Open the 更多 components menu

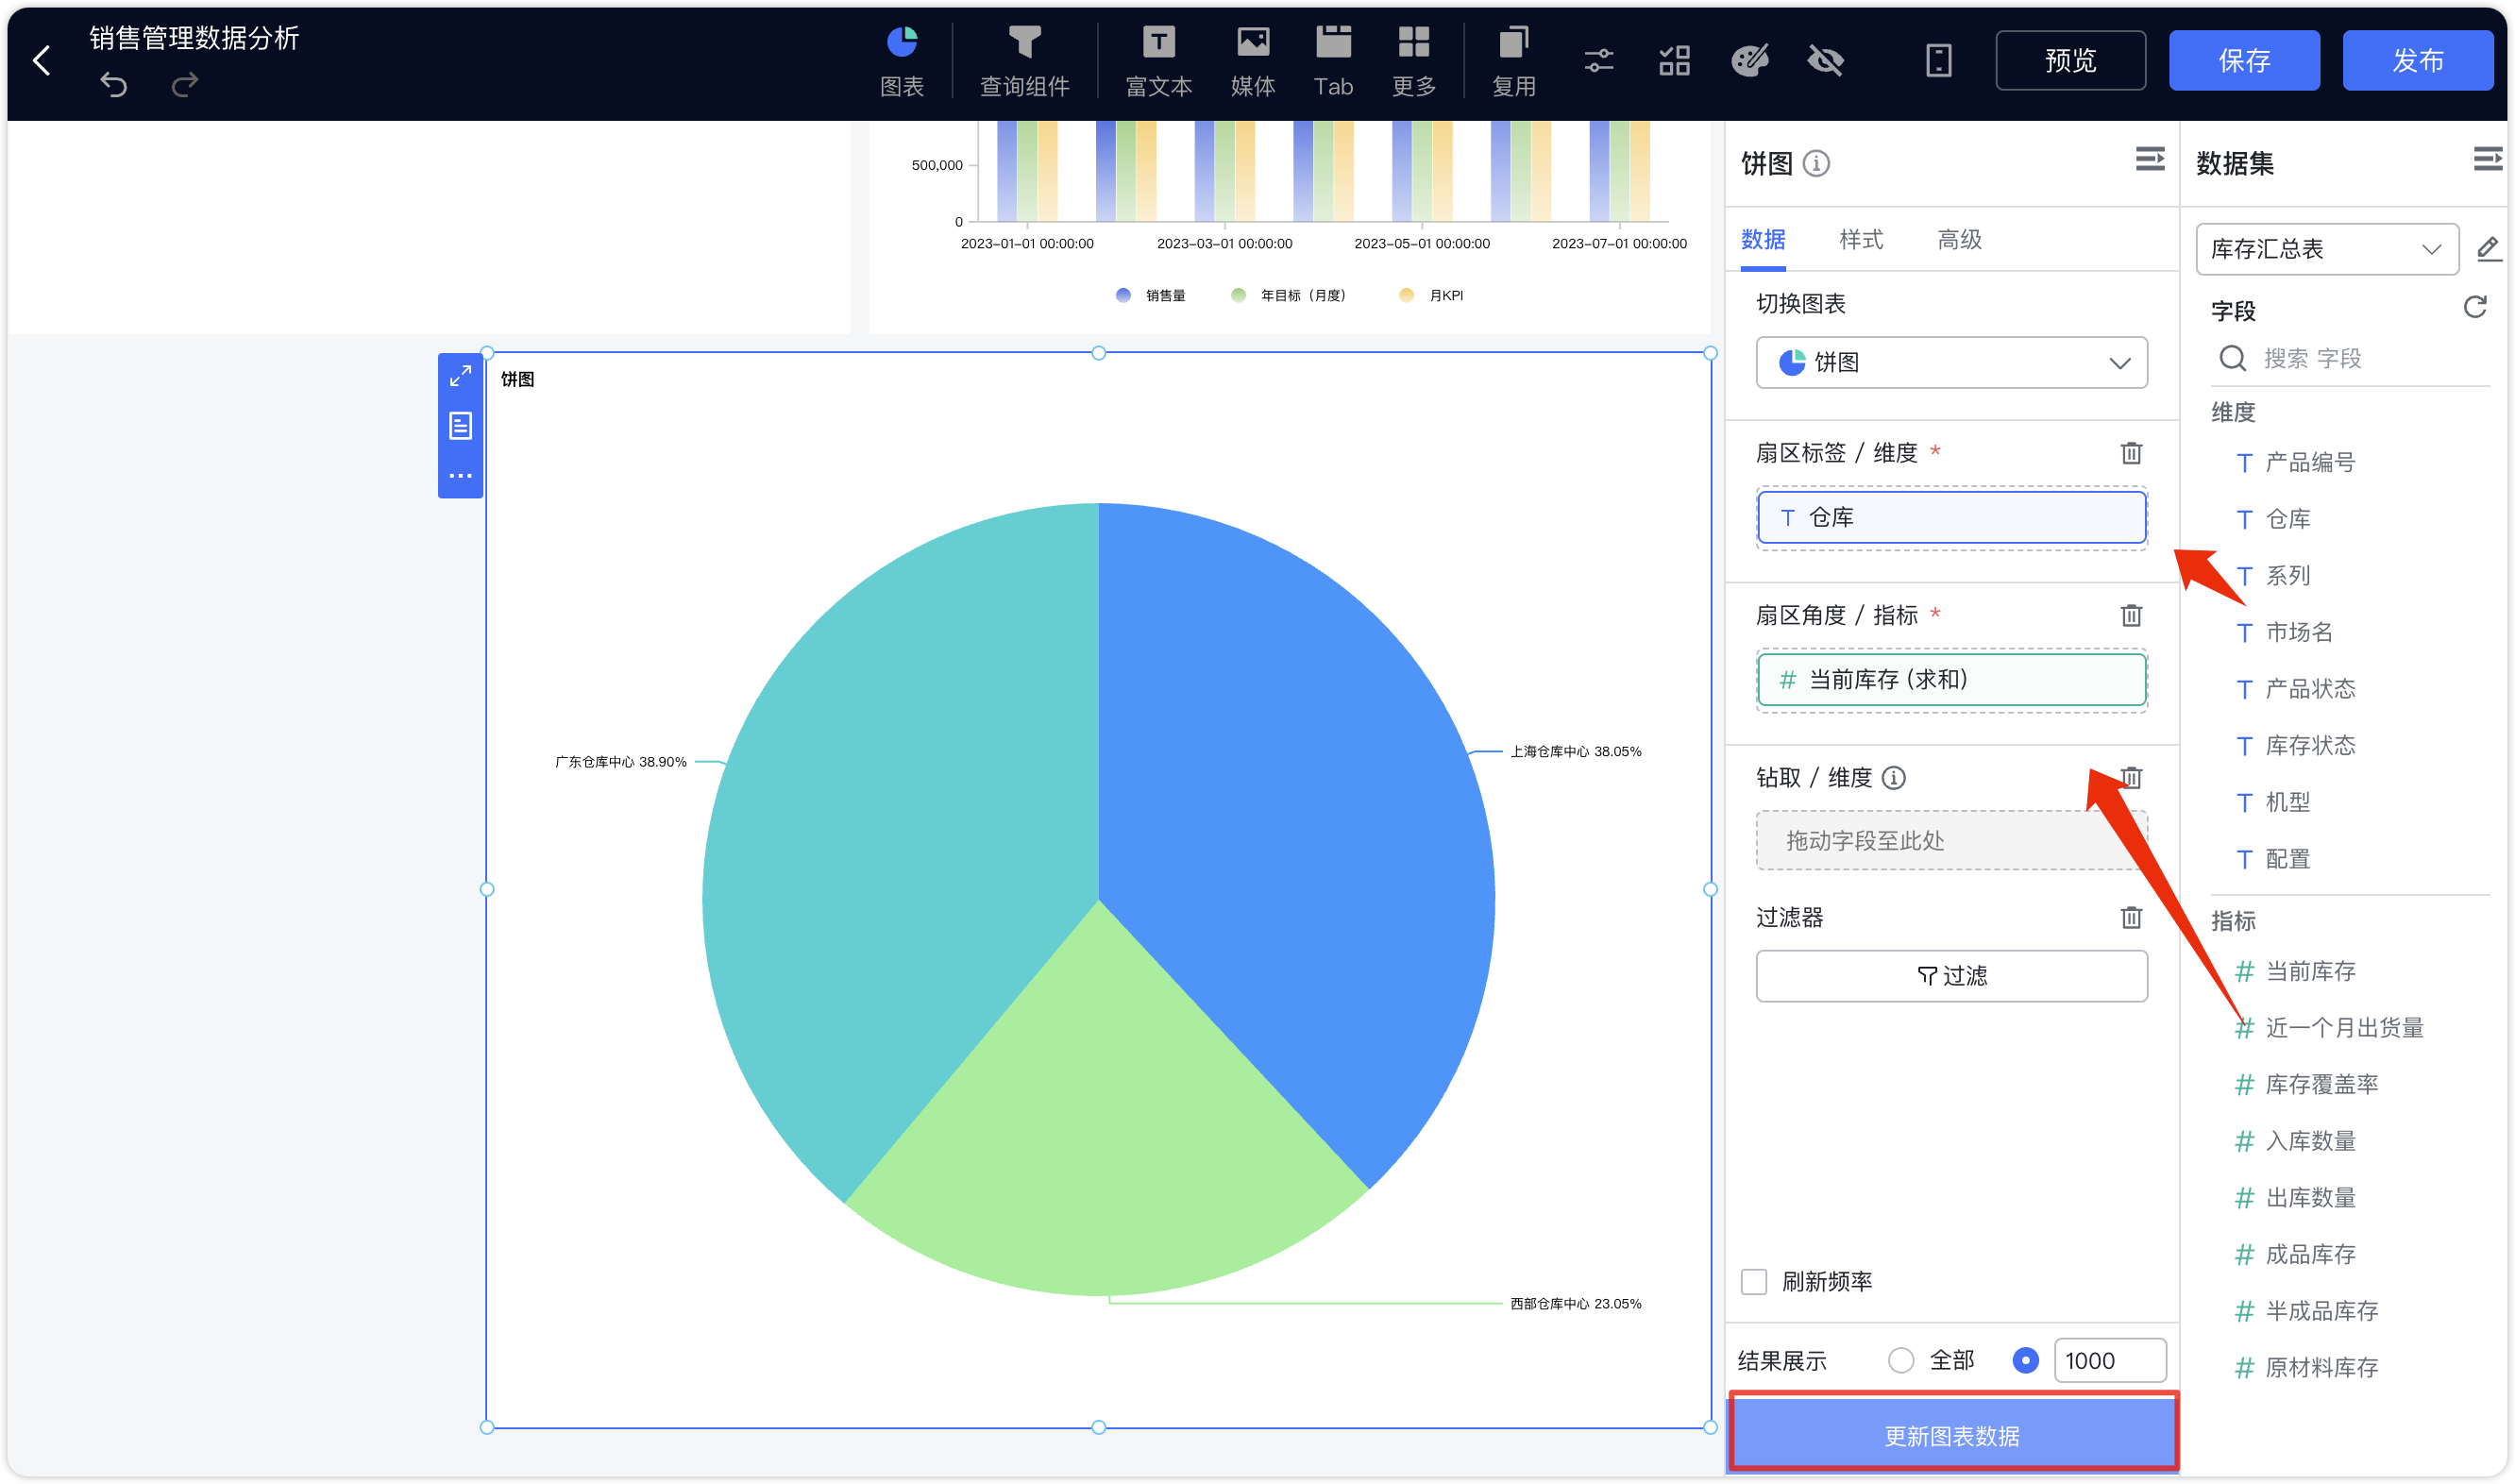pyautogui.click(x=1414, y=62)
